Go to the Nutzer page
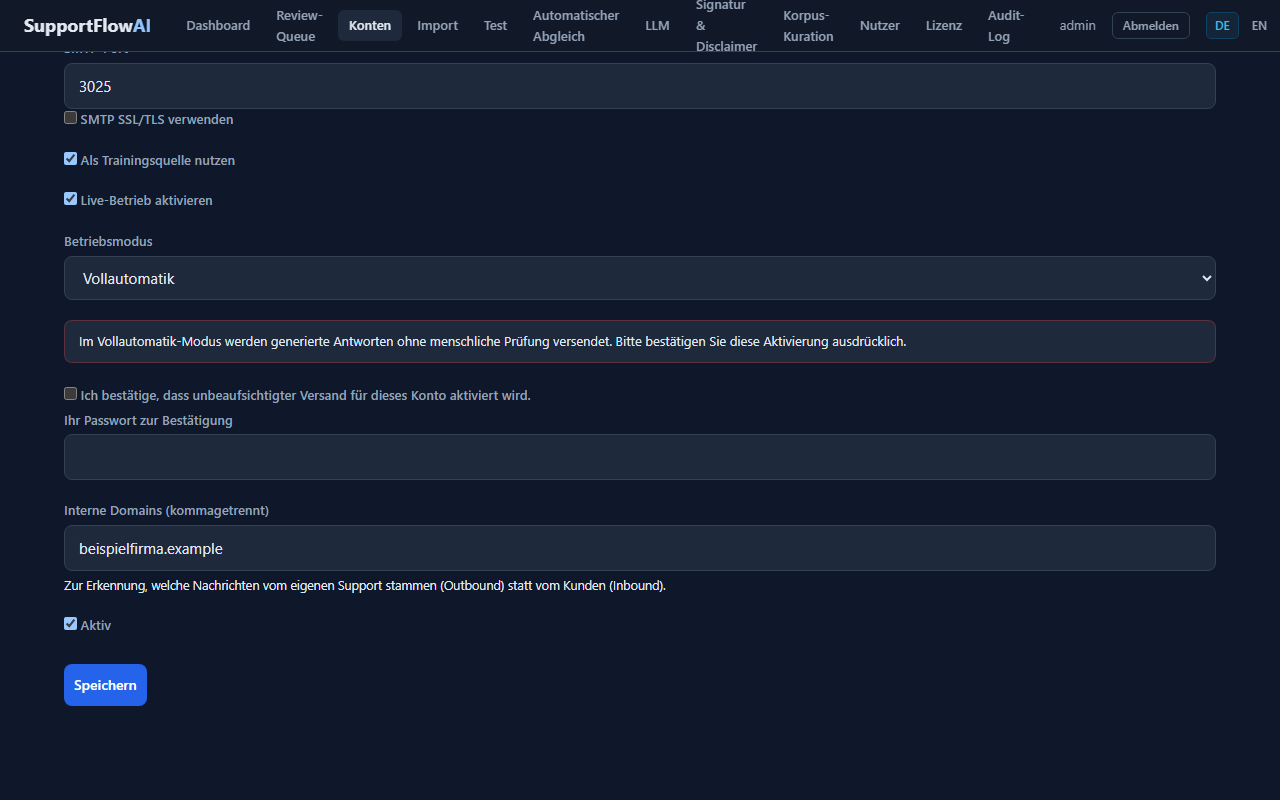Image resolution: width=1280 pixels, height=800 pixels. [880, 26]
